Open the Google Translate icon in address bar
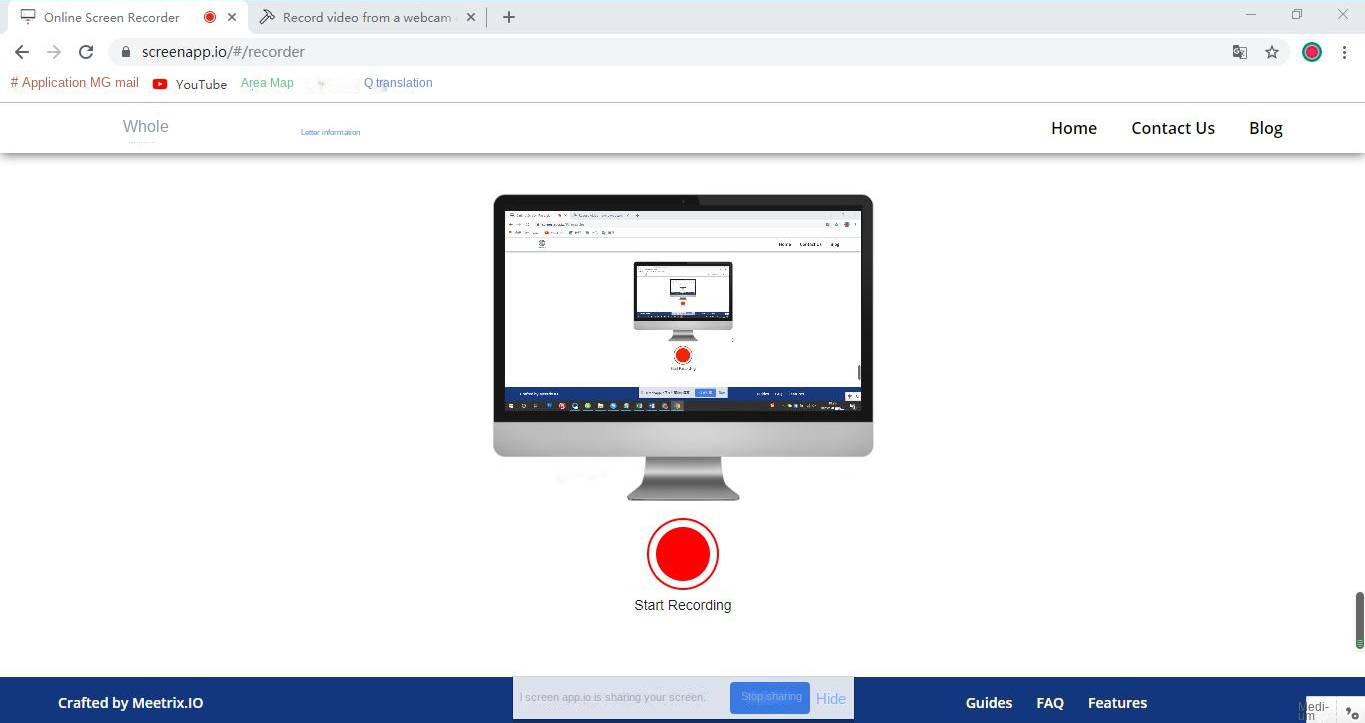Viewport: 1365px width, 723px height. (1239, 52)
